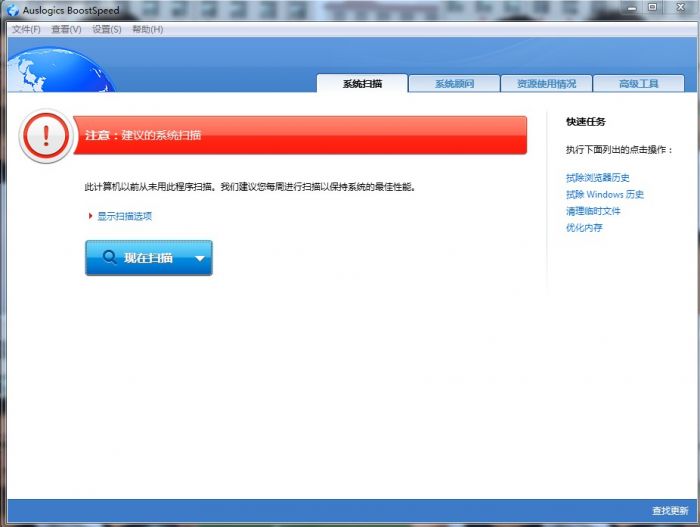Click the 查找更新 link in the footer
The height and width of the screenshot is (527, 700).
click(x=670, y=510)
